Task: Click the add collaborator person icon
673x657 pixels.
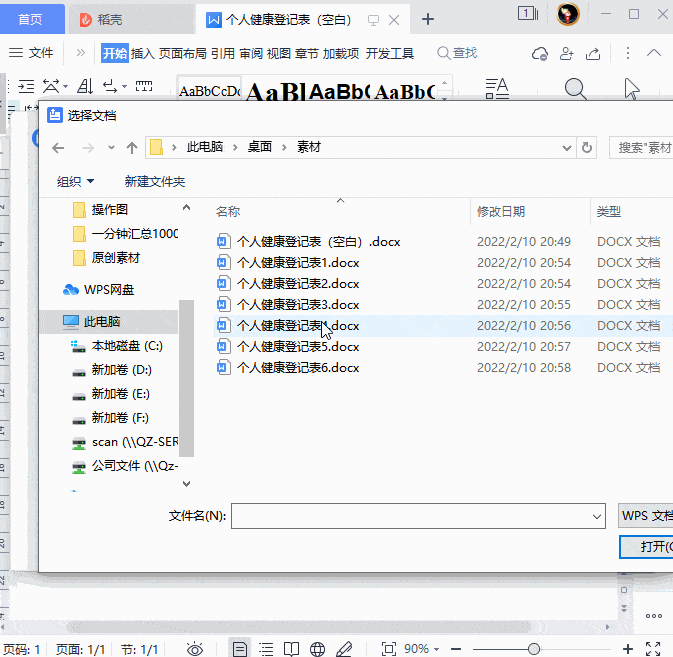Action: 567,54
